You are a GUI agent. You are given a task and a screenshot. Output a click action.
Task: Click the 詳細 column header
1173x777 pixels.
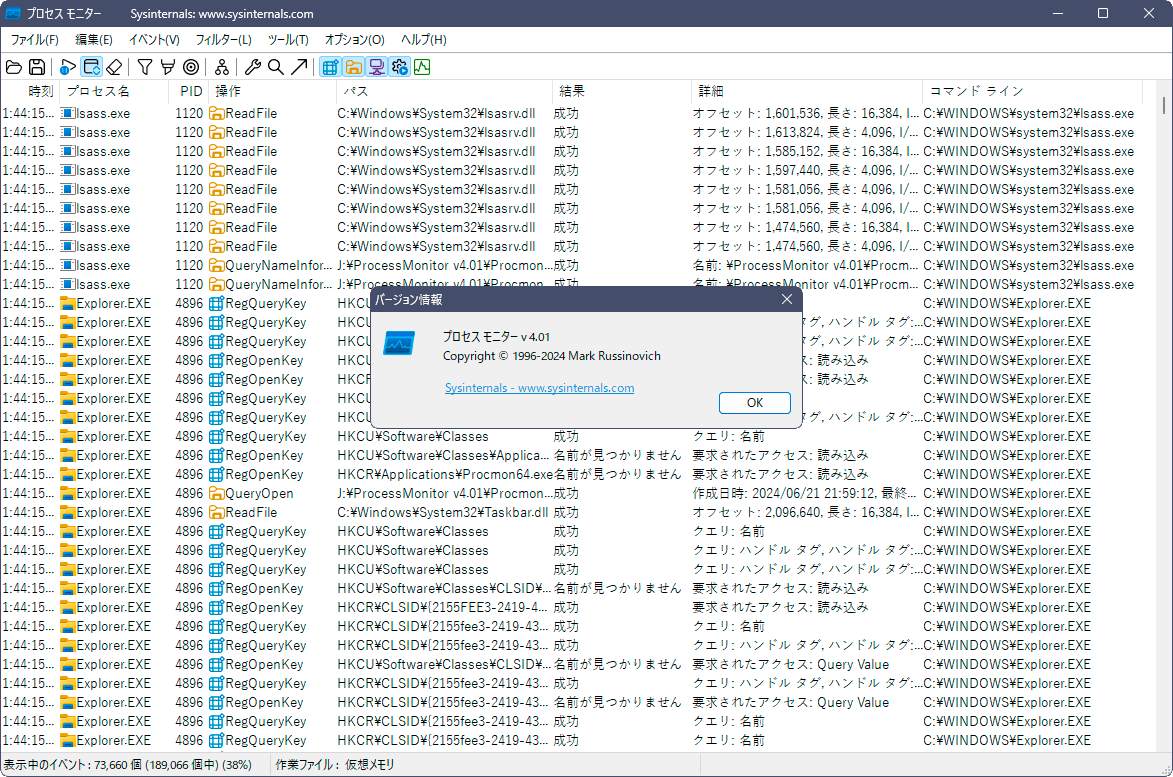click(x=806, y=91)
